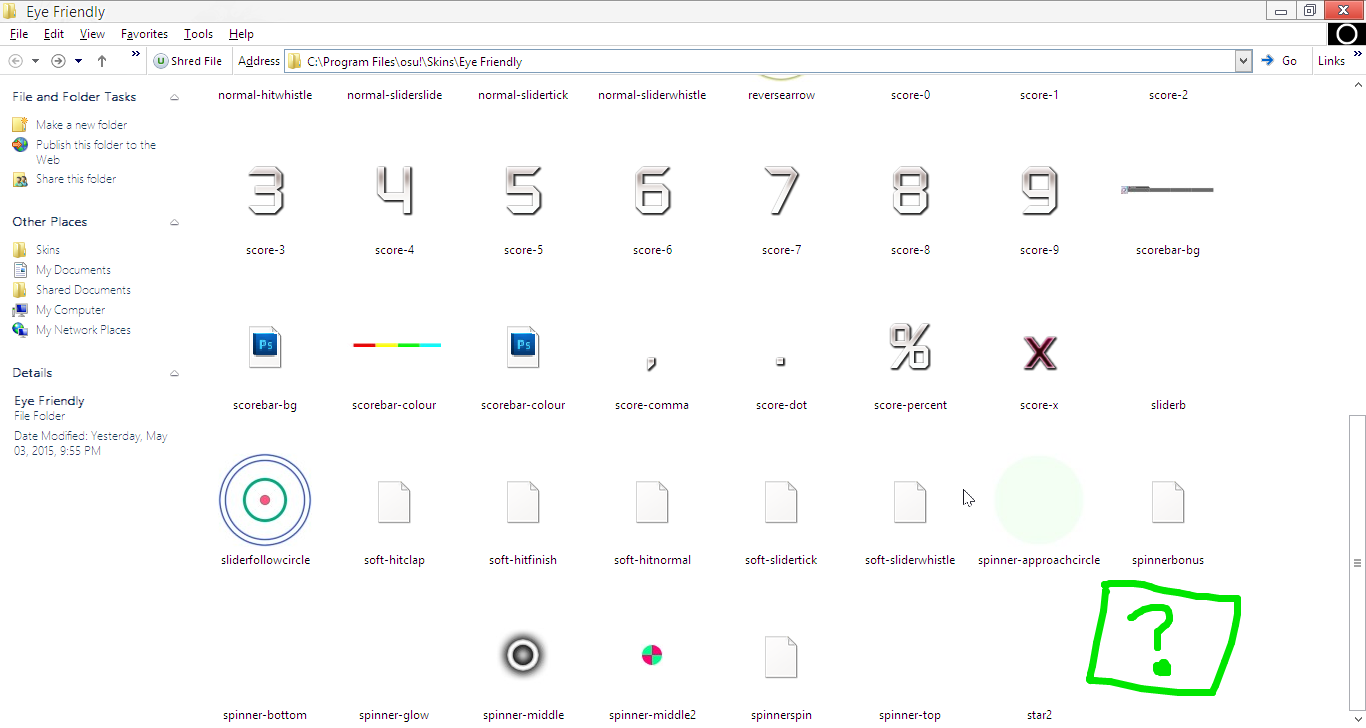Select the sliderb file label
This screenshot has height=728, width=1366.
pyautogui.click(x=1168, y=405)
